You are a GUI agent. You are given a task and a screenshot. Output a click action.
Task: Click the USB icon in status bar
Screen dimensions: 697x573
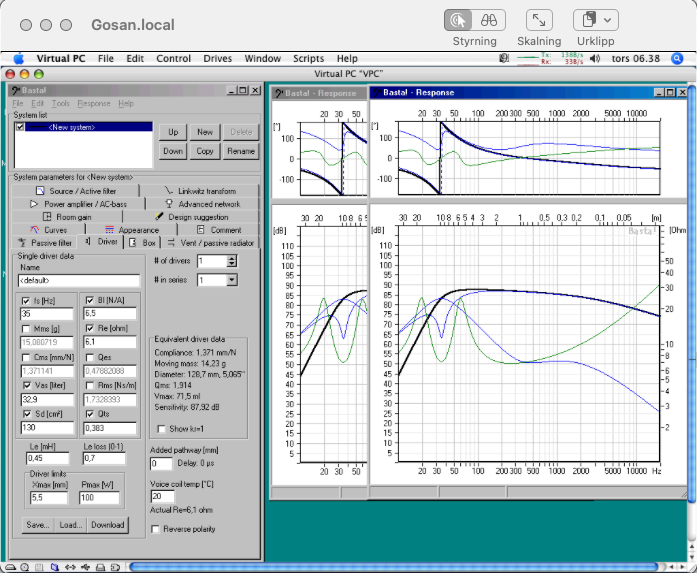[x=85, y=567]
